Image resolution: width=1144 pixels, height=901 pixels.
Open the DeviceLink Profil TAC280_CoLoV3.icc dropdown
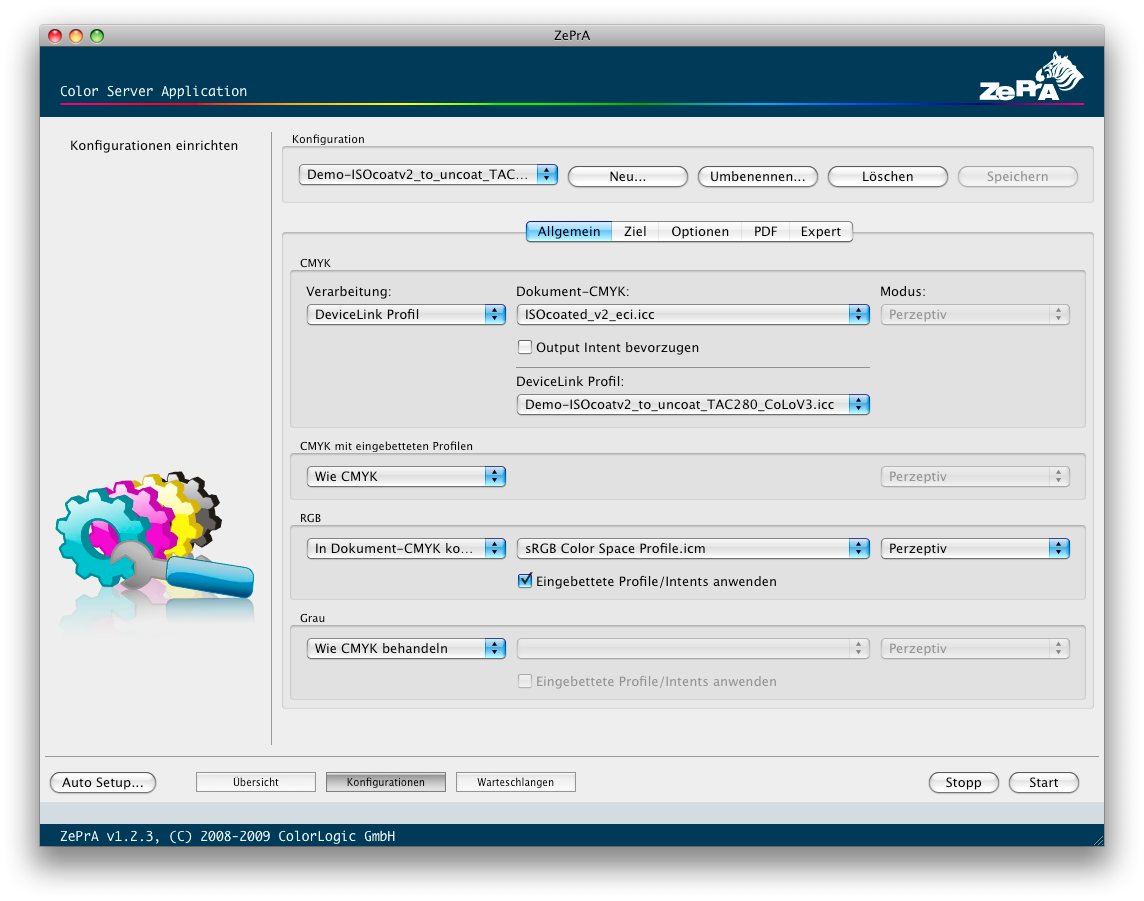(x=692, y=404)
